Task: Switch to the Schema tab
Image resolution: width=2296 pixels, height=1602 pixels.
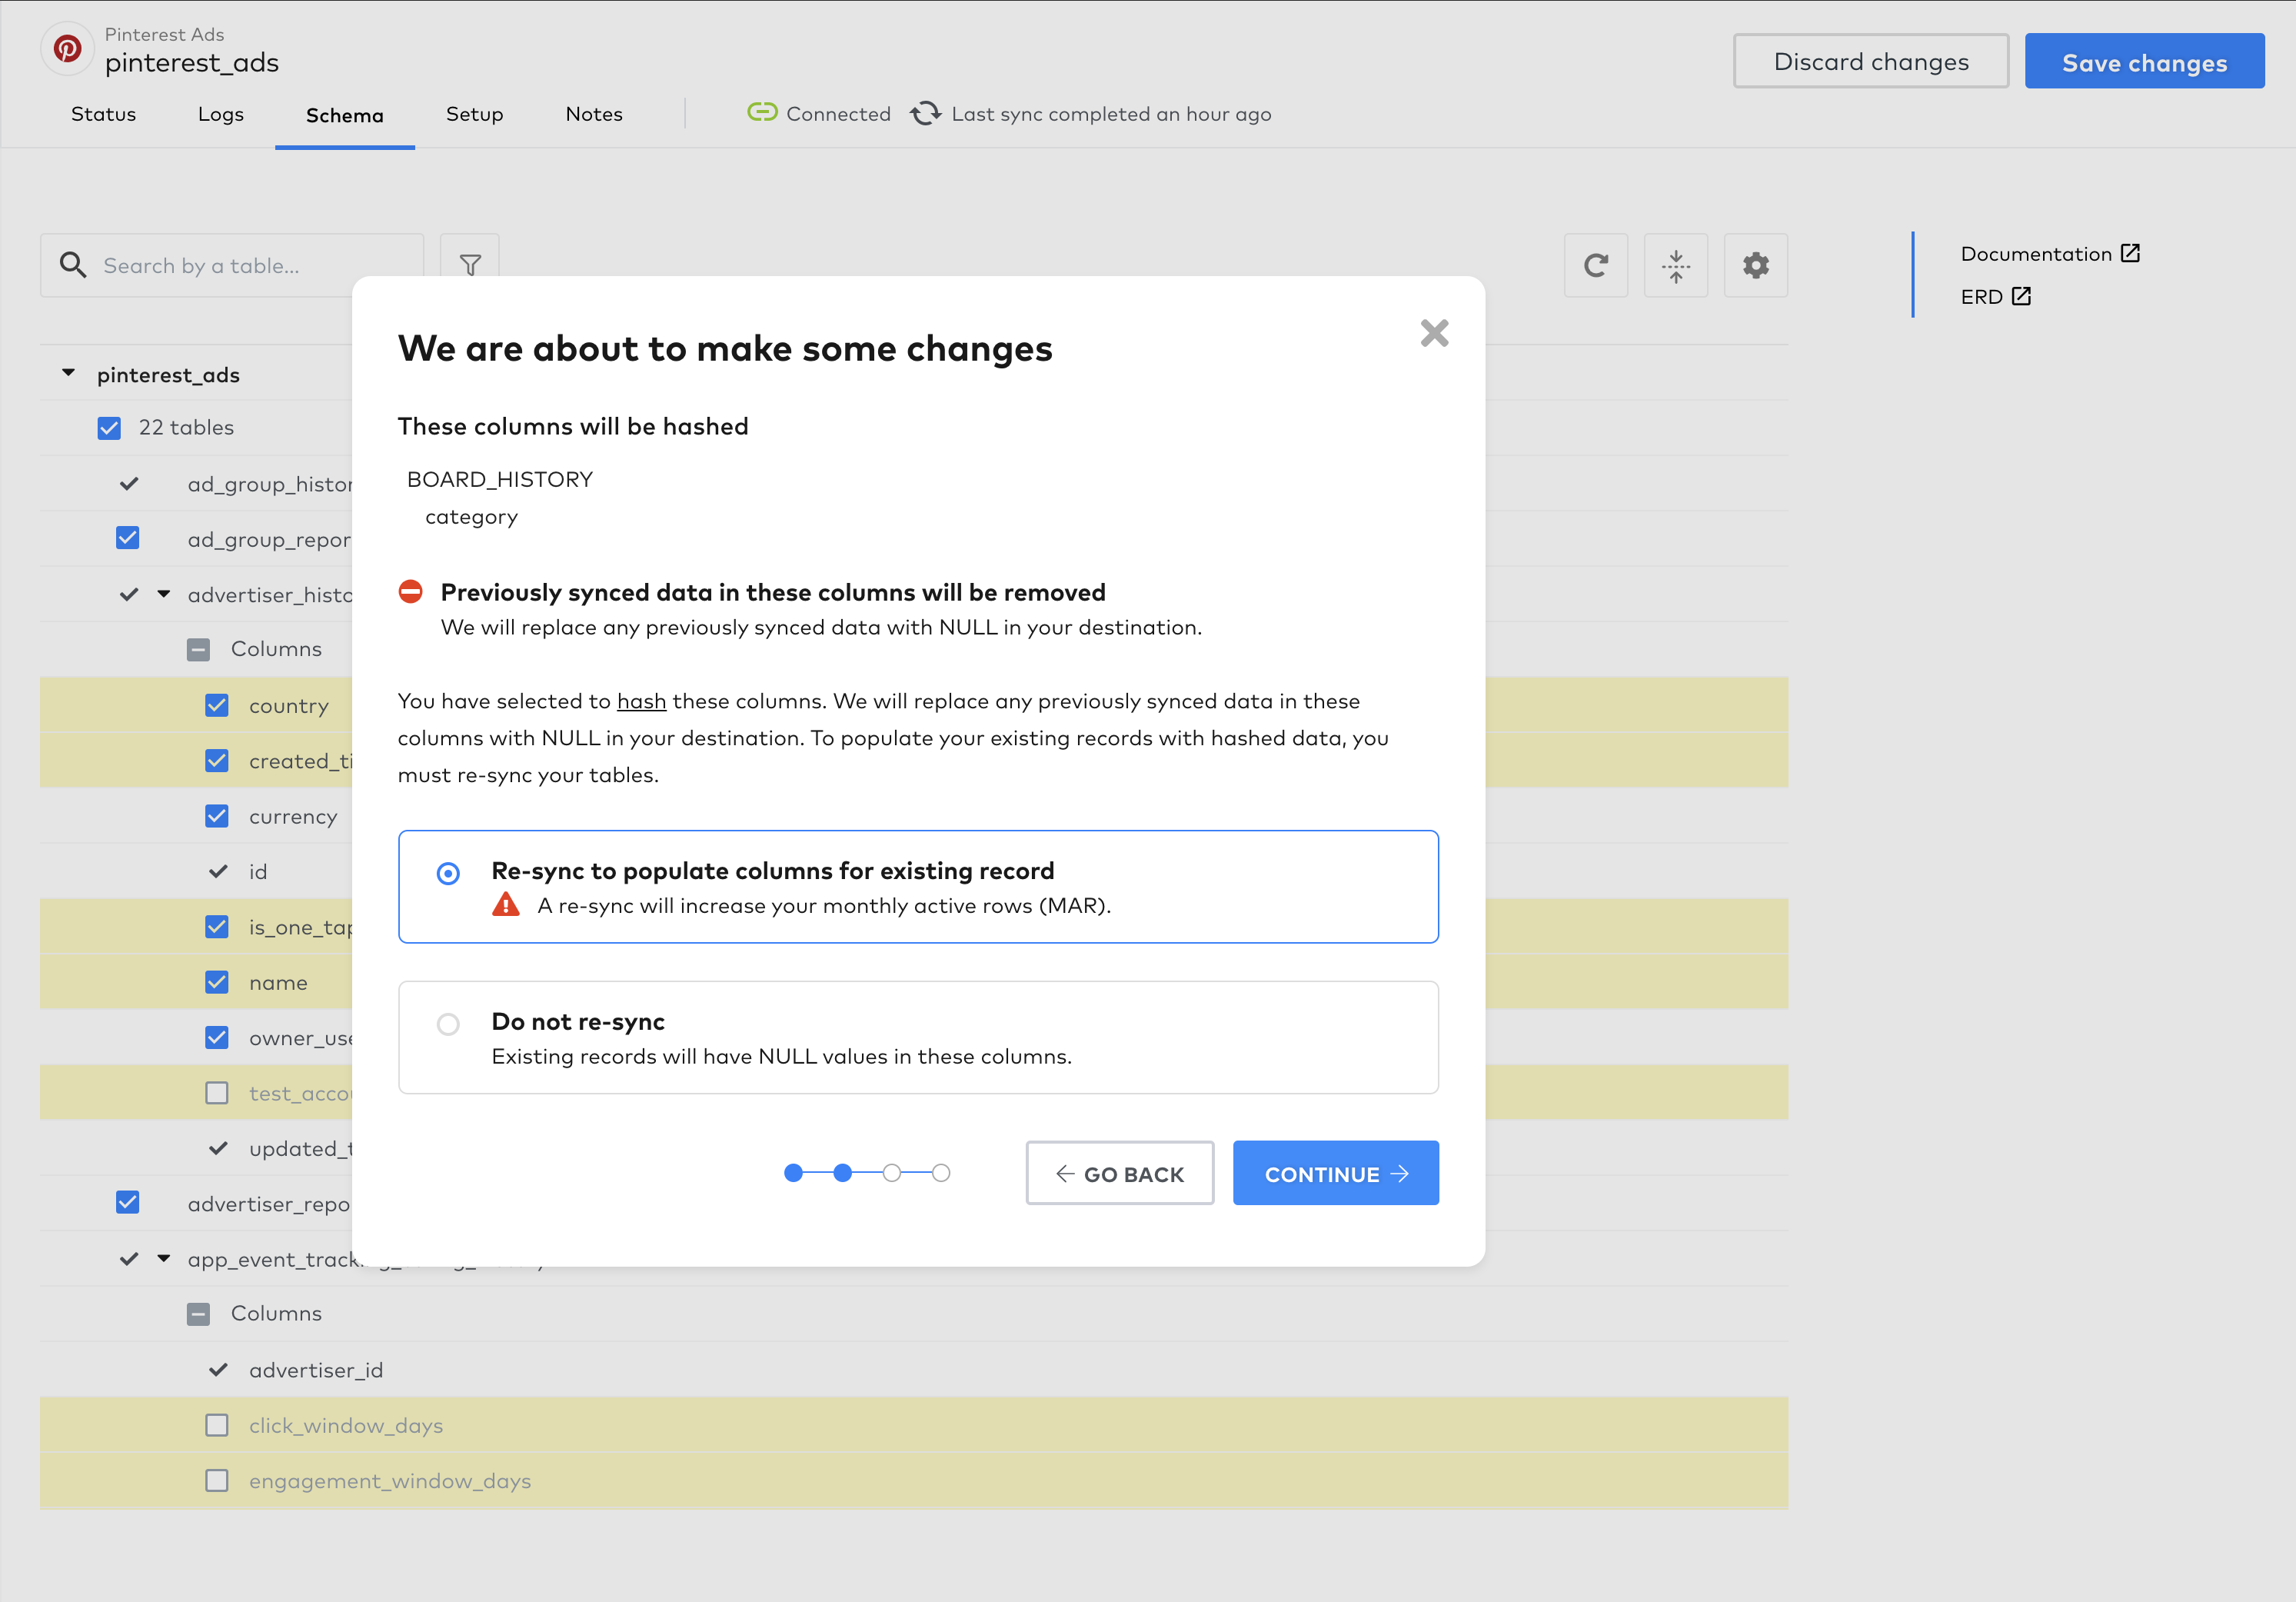Action: pyautogui.click(x=345, y=115)
